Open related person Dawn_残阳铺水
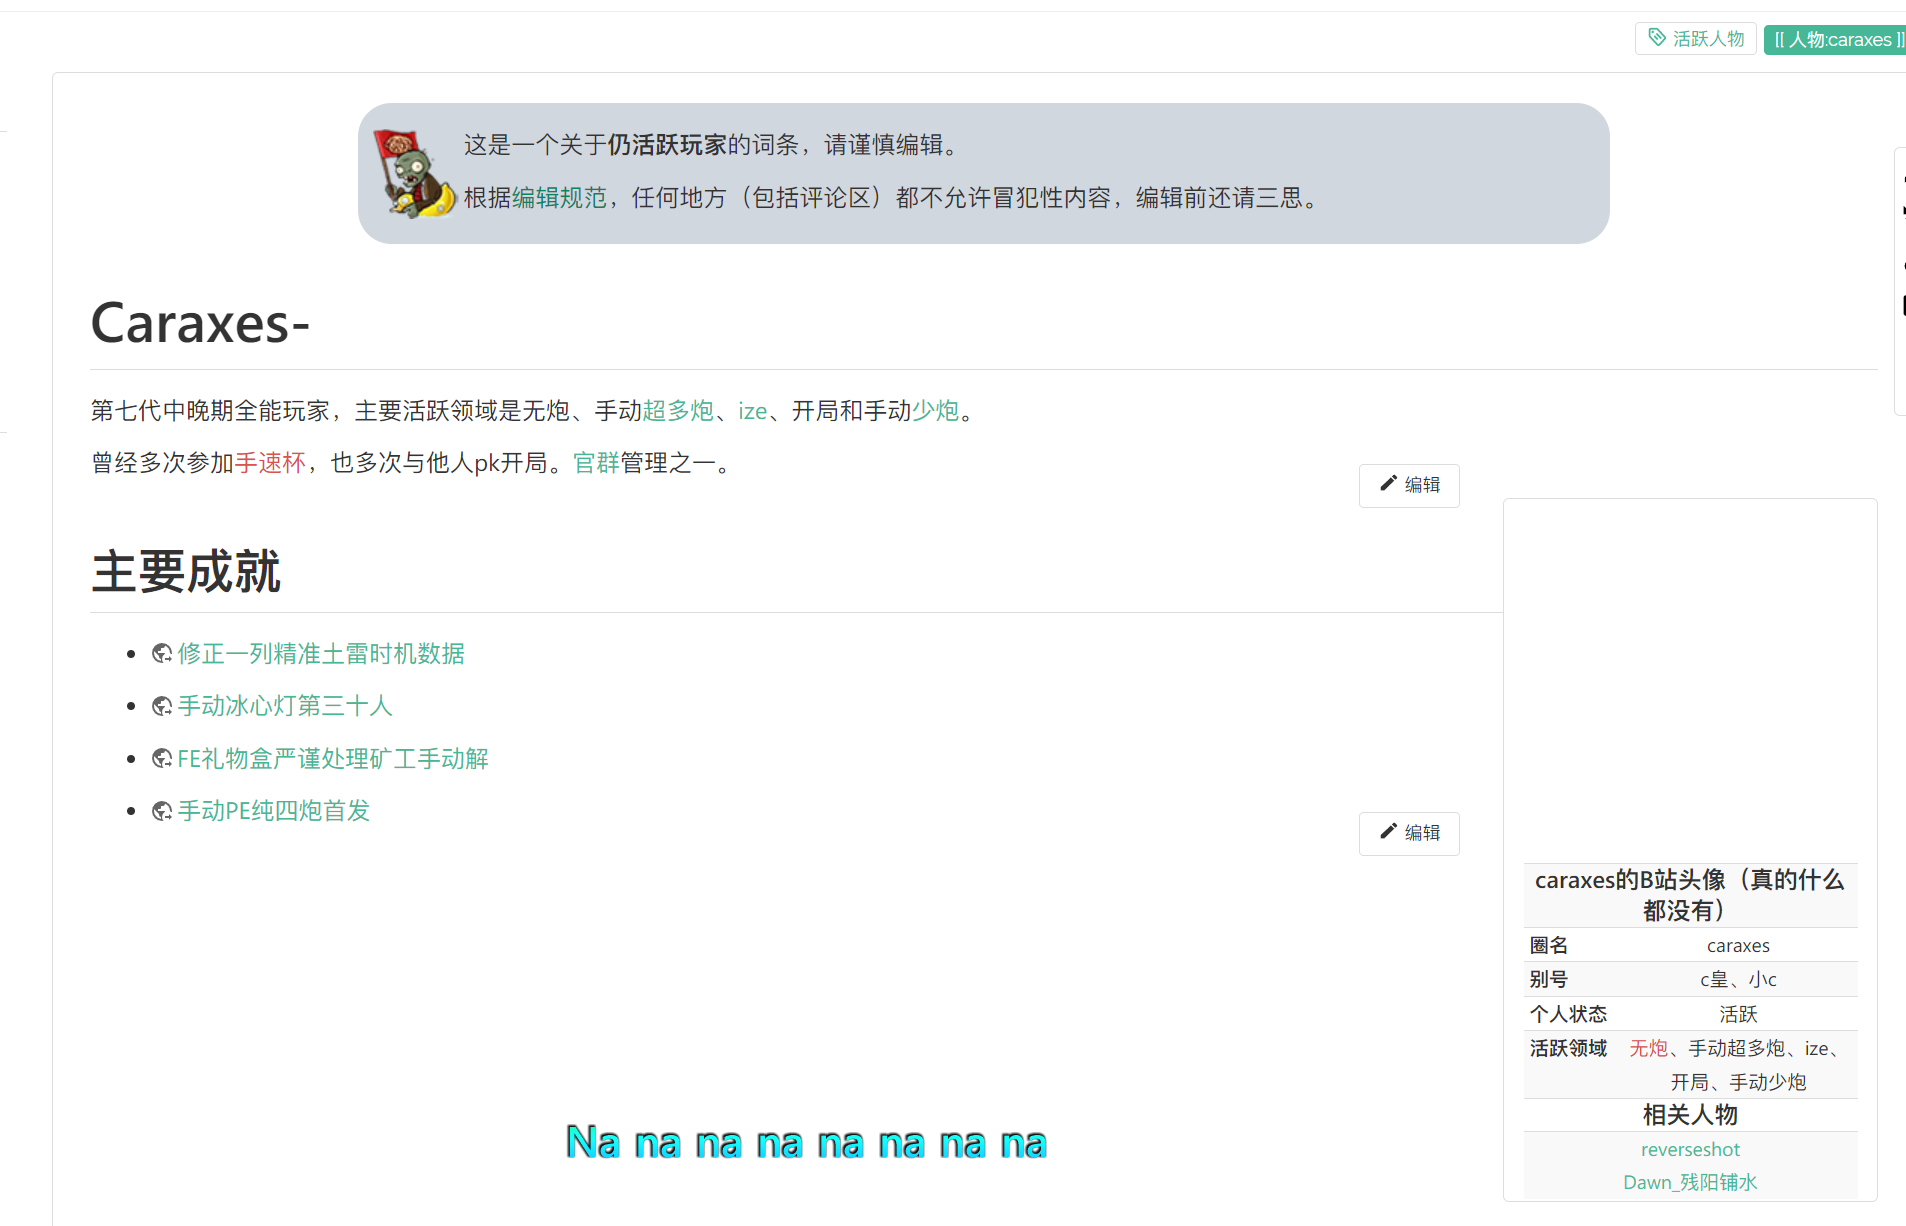This screenshot has width=1906, height=1226. pos(1690,1183)
